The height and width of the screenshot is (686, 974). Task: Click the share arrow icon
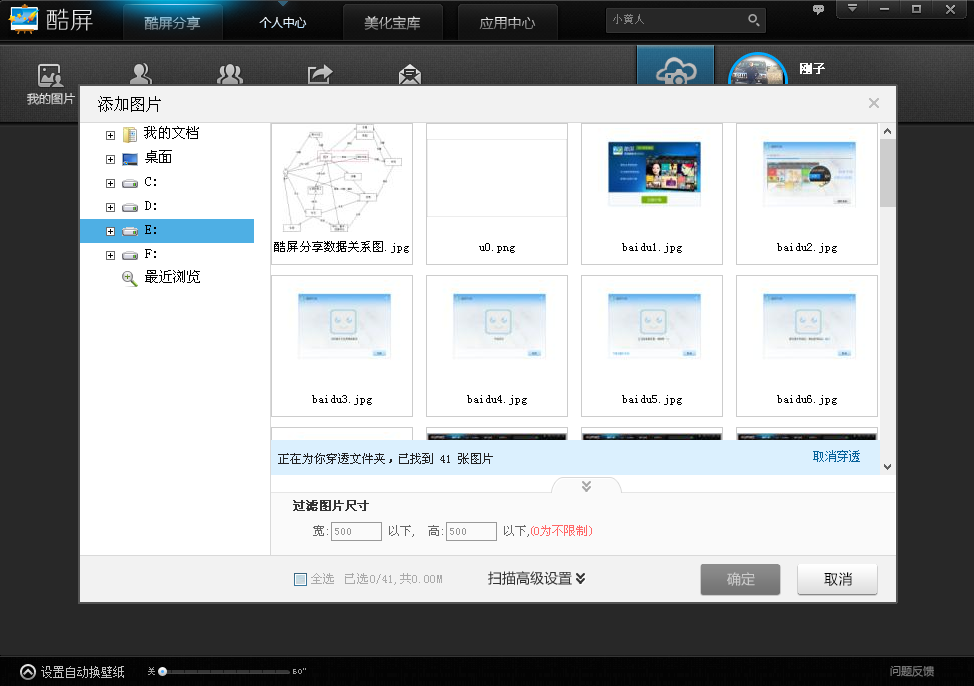320,74
